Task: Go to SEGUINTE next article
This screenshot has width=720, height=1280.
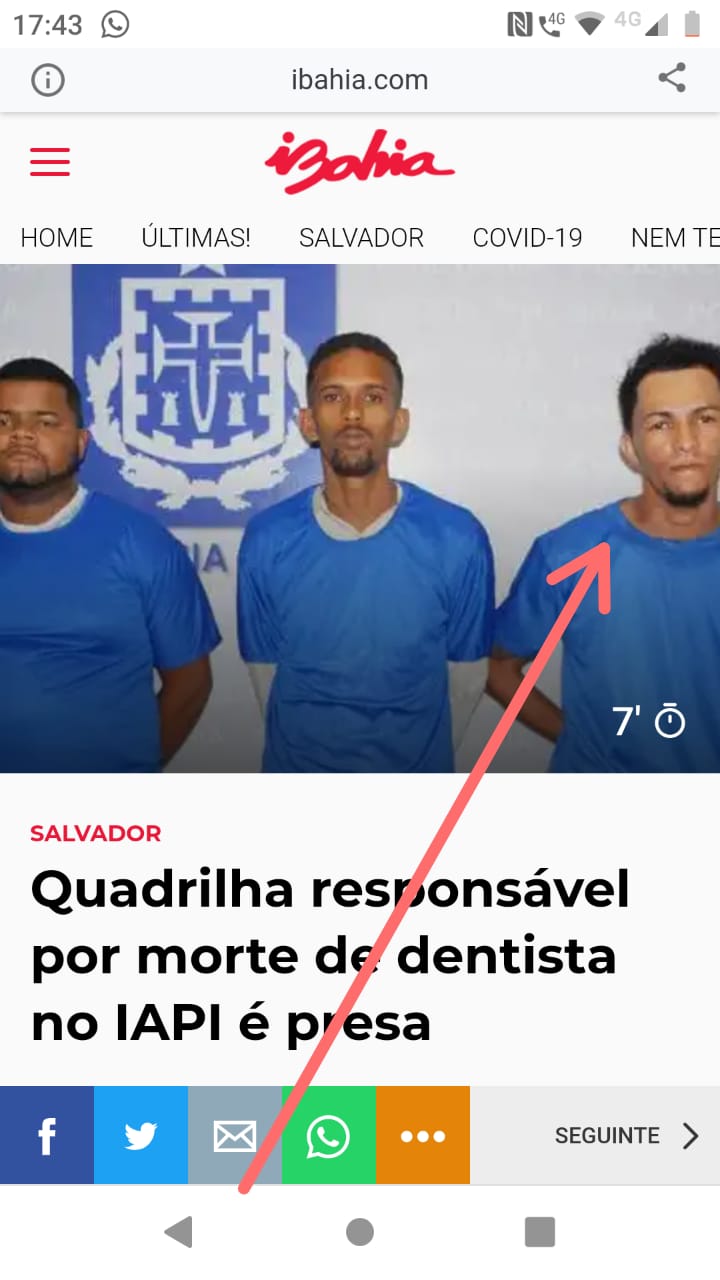Action: [x=627, y=1135]
